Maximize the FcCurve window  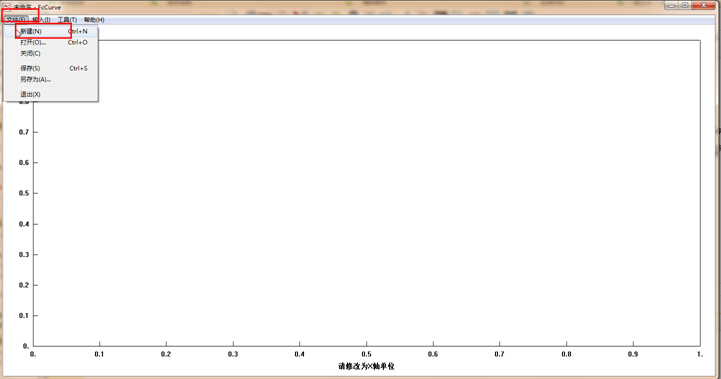coord(685,5)
